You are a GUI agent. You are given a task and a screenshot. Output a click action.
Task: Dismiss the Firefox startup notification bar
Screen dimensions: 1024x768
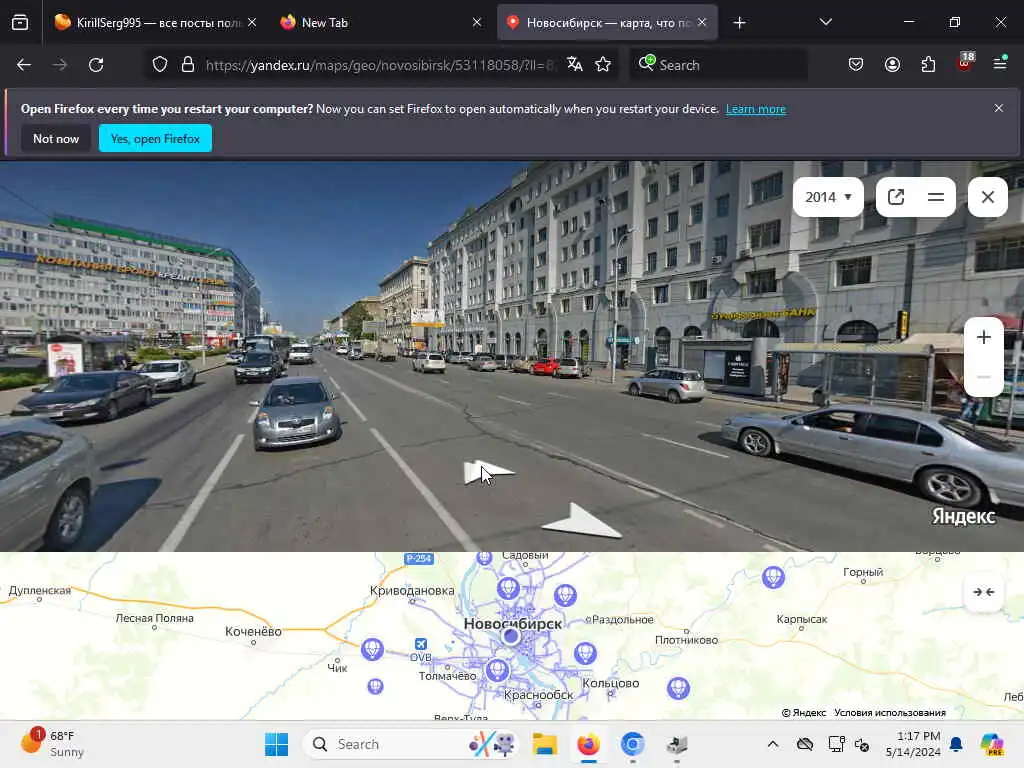[999, 108]
